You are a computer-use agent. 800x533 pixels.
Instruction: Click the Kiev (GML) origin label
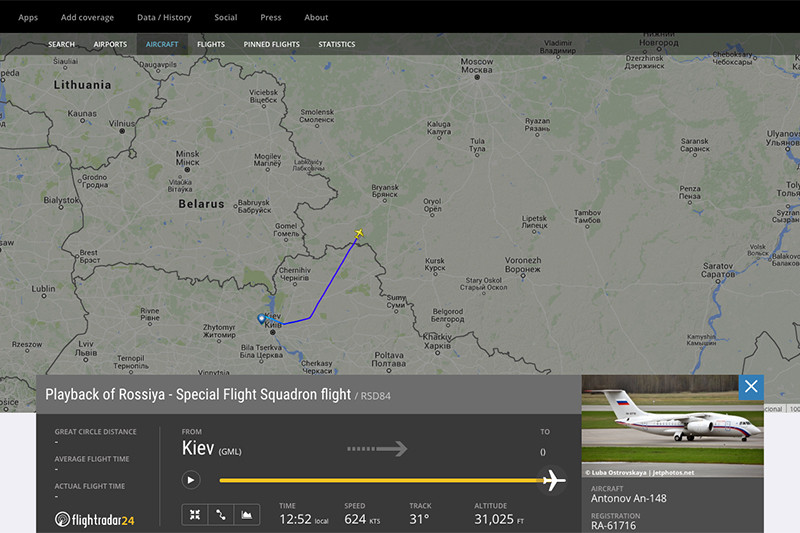(x=212, y=448)
